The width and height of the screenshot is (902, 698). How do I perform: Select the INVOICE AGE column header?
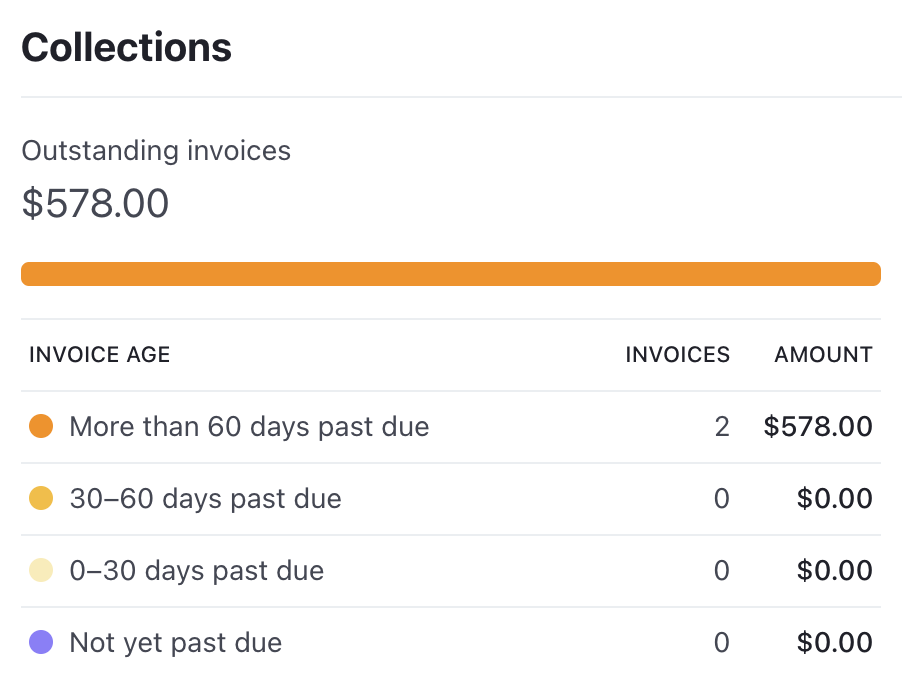[99, 355]
